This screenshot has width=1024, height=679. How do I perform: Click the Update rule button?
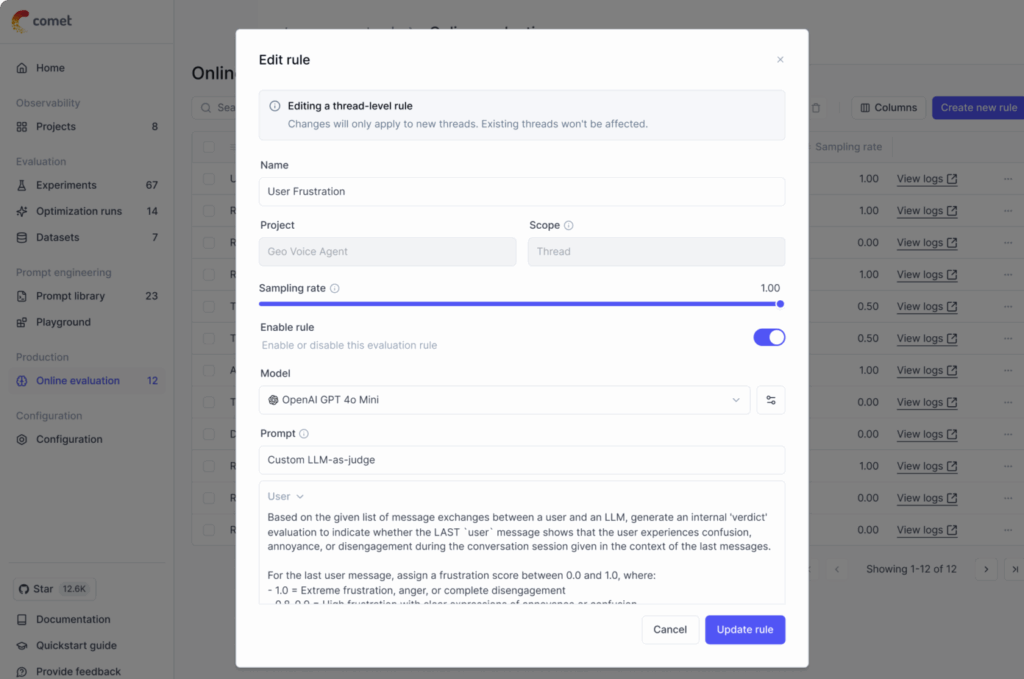[x=745, y=630]
